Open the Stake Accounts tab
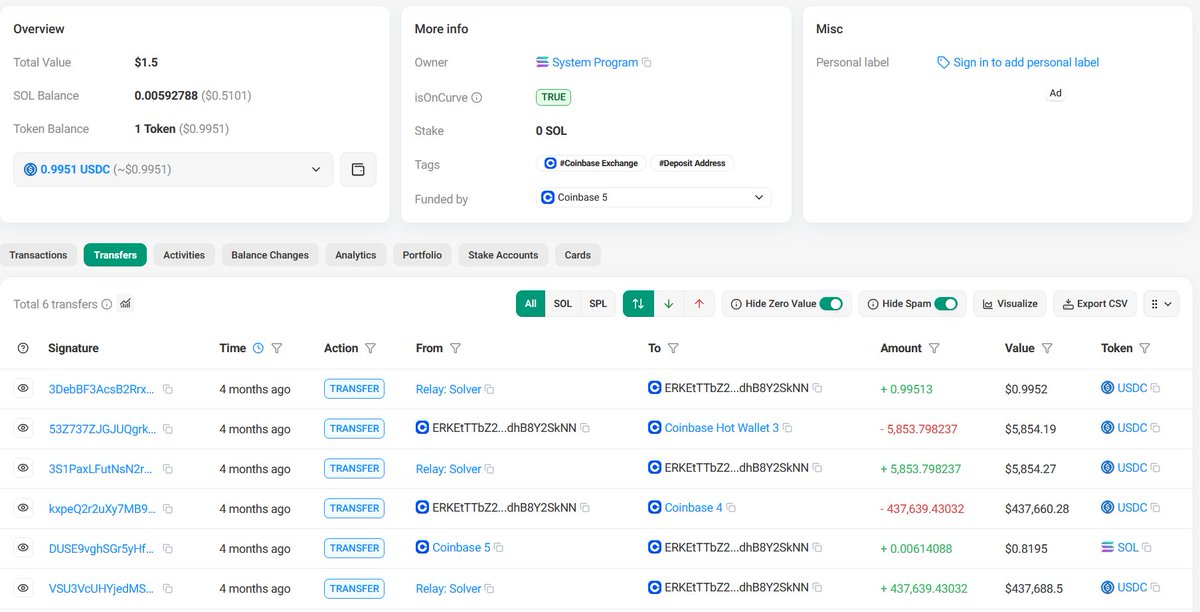The width and height of the screenshot is (1200, 612). click(503, 255)
